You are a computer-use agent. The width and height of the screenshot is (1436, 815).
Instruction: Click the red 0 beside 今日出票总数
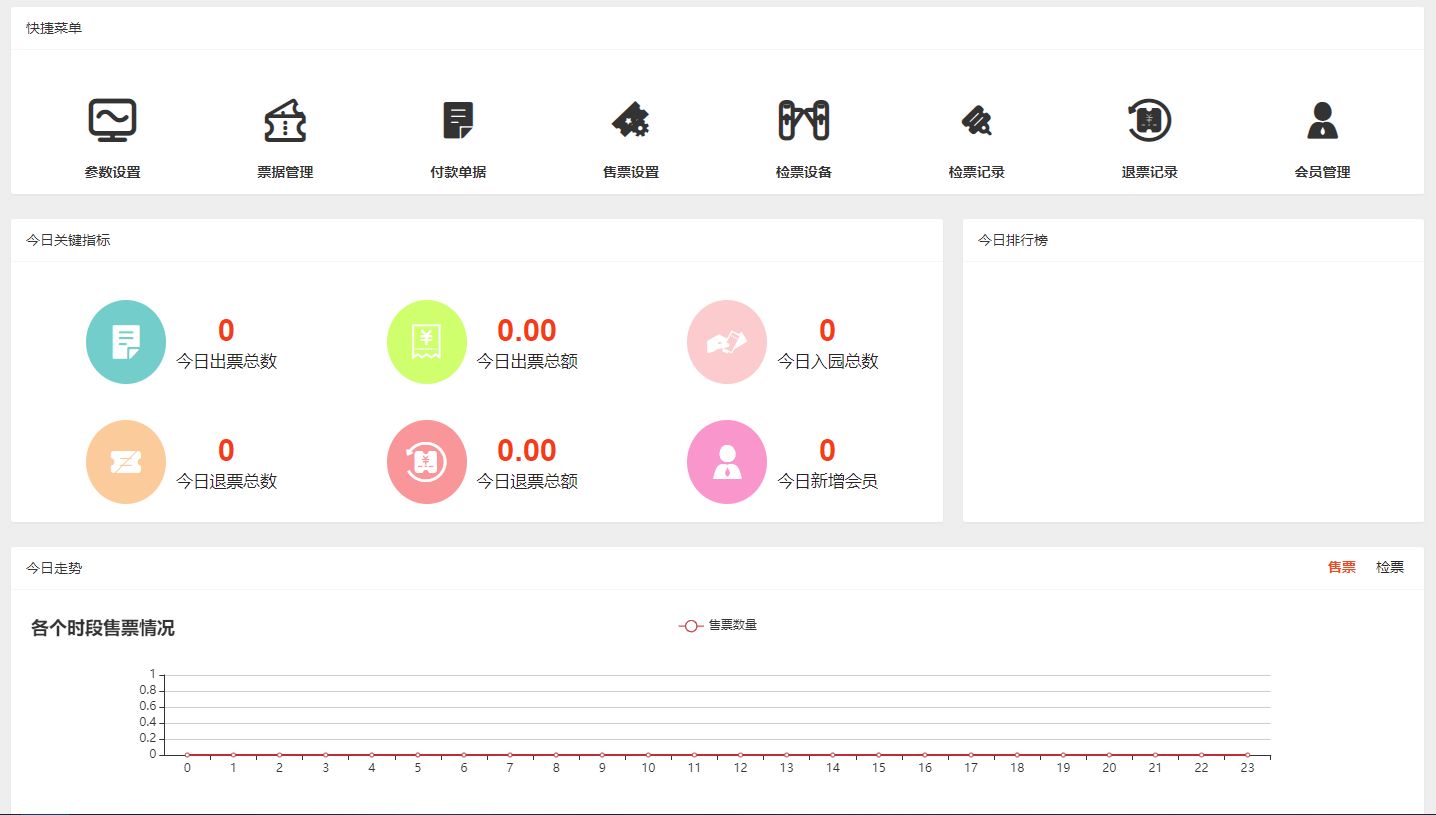click(225, 330)
